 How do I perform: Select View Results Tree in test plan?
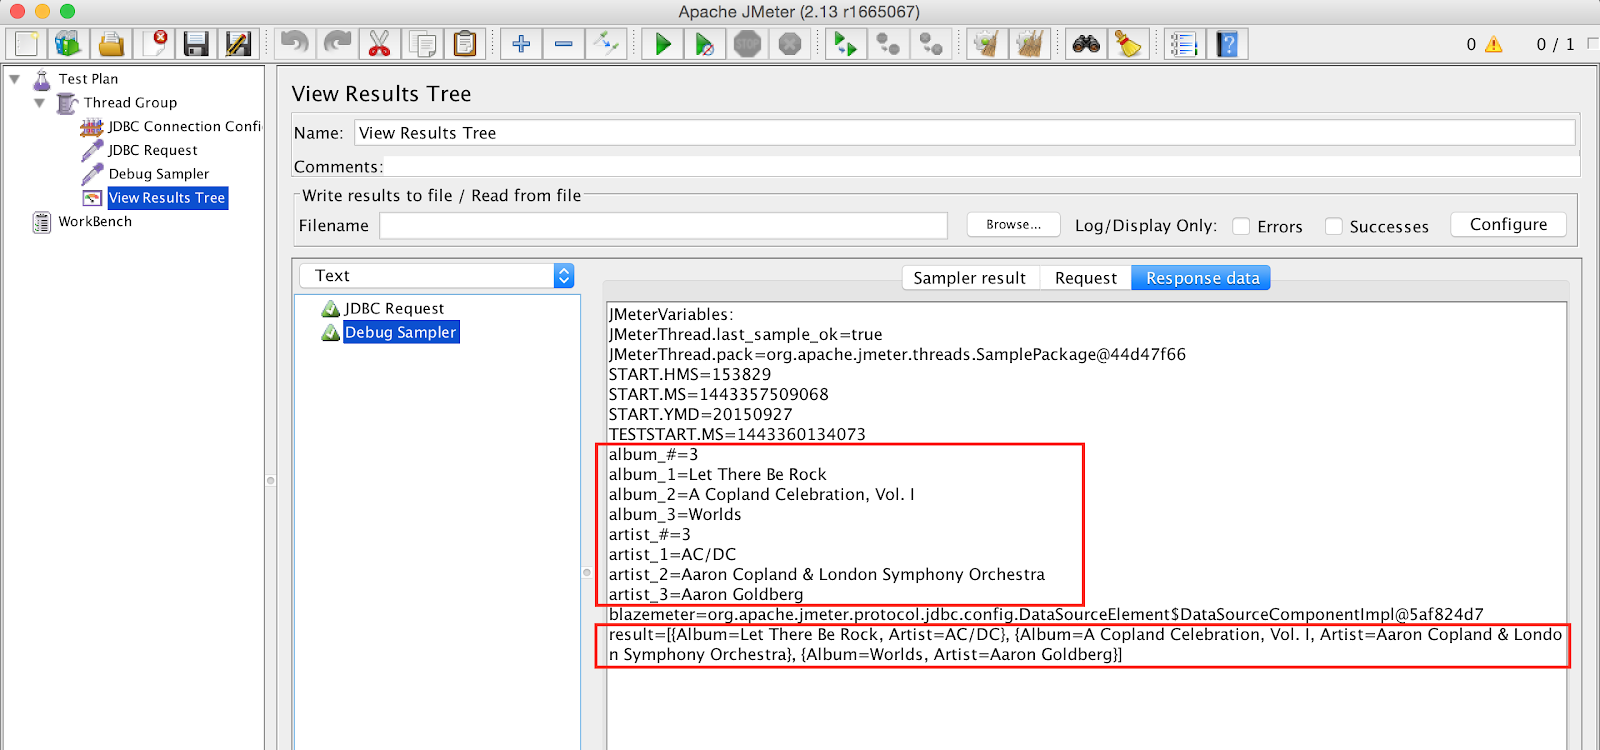click(x=167, y=198)
